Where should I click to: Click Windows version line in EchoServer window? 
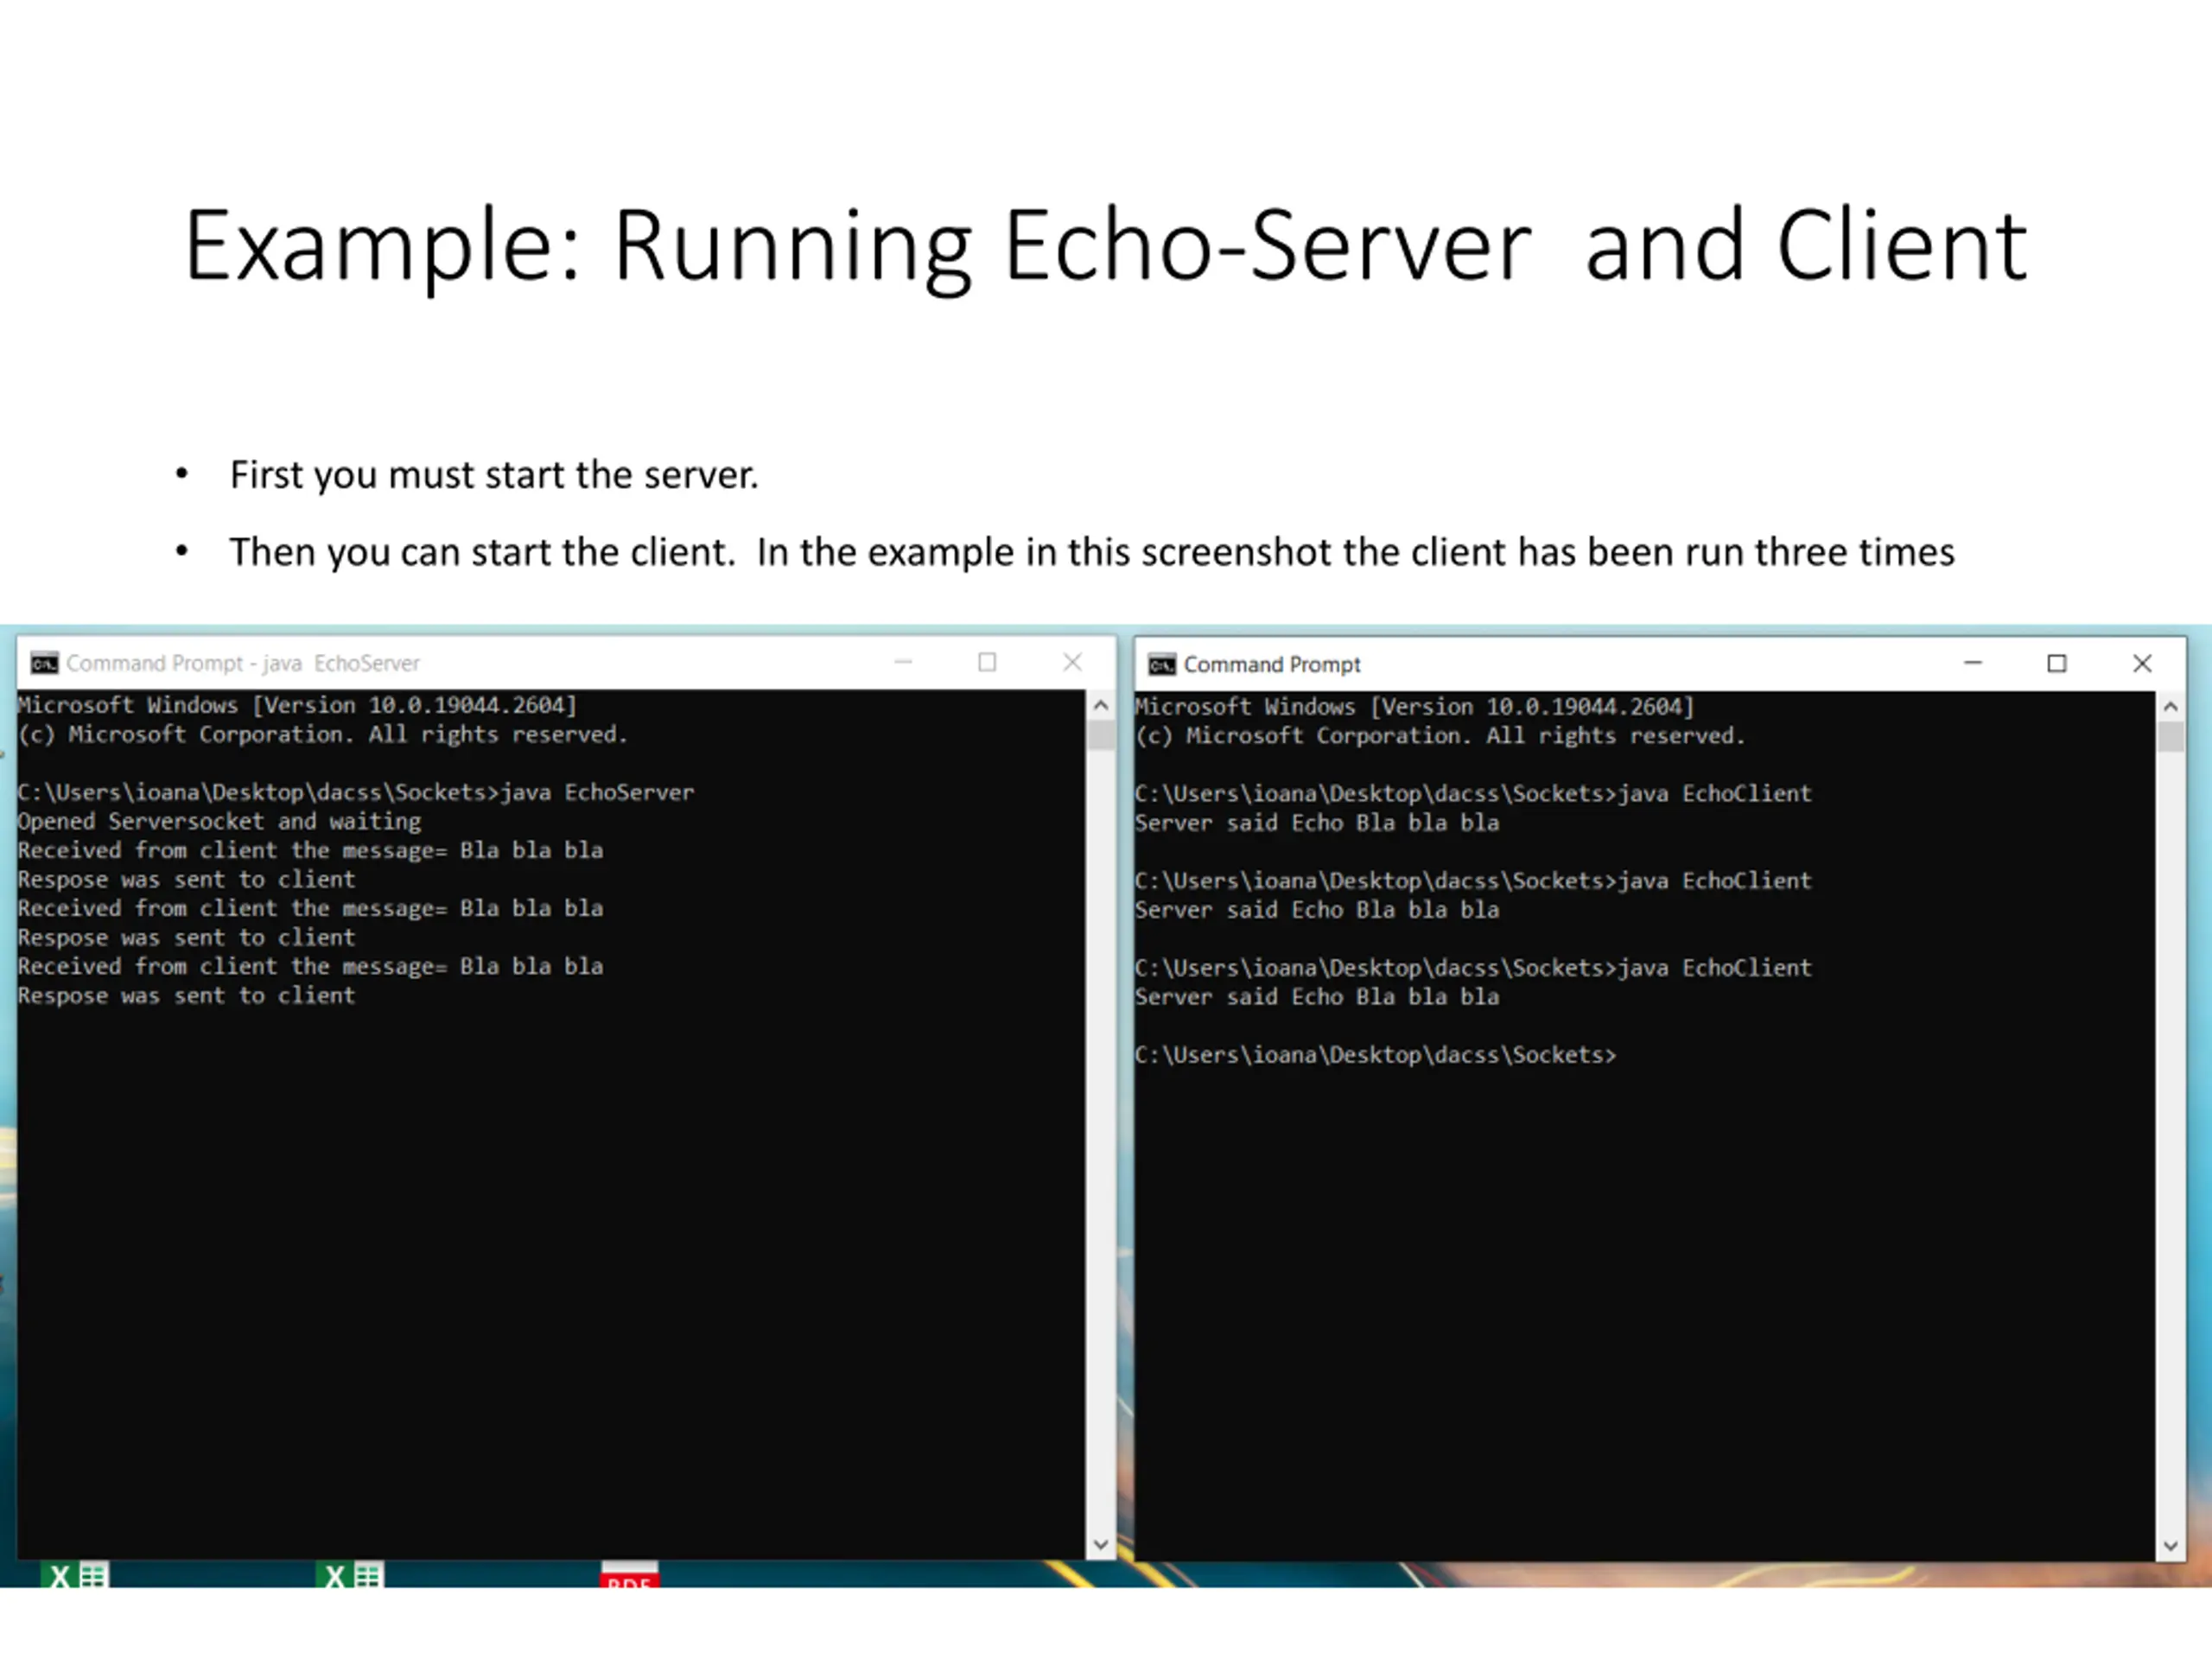(297, 705)
